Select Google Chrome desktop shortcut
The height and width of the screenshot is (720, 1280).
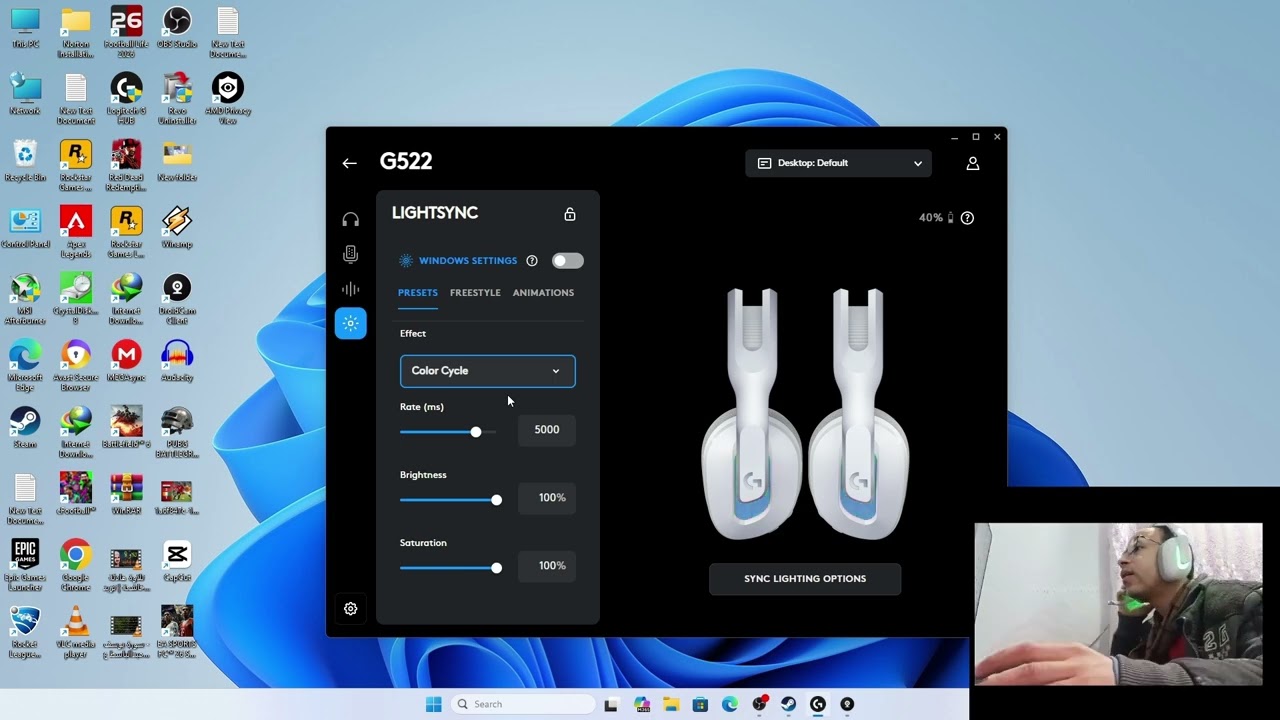pyautogui.click(x=76, y=566)
